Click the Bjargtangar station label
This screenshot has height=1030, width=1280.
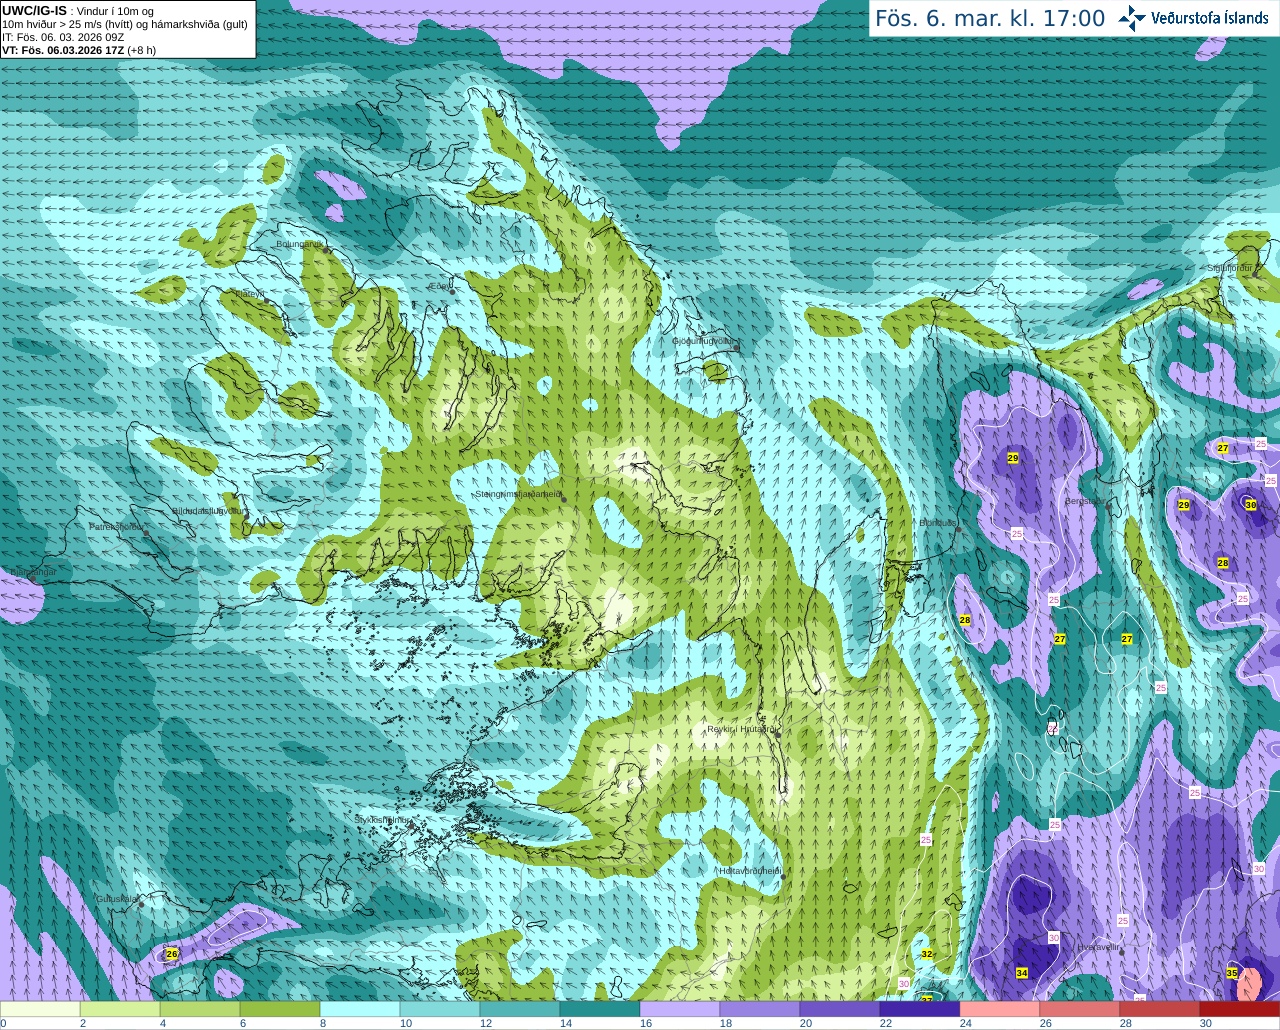[x=32, y=572]
